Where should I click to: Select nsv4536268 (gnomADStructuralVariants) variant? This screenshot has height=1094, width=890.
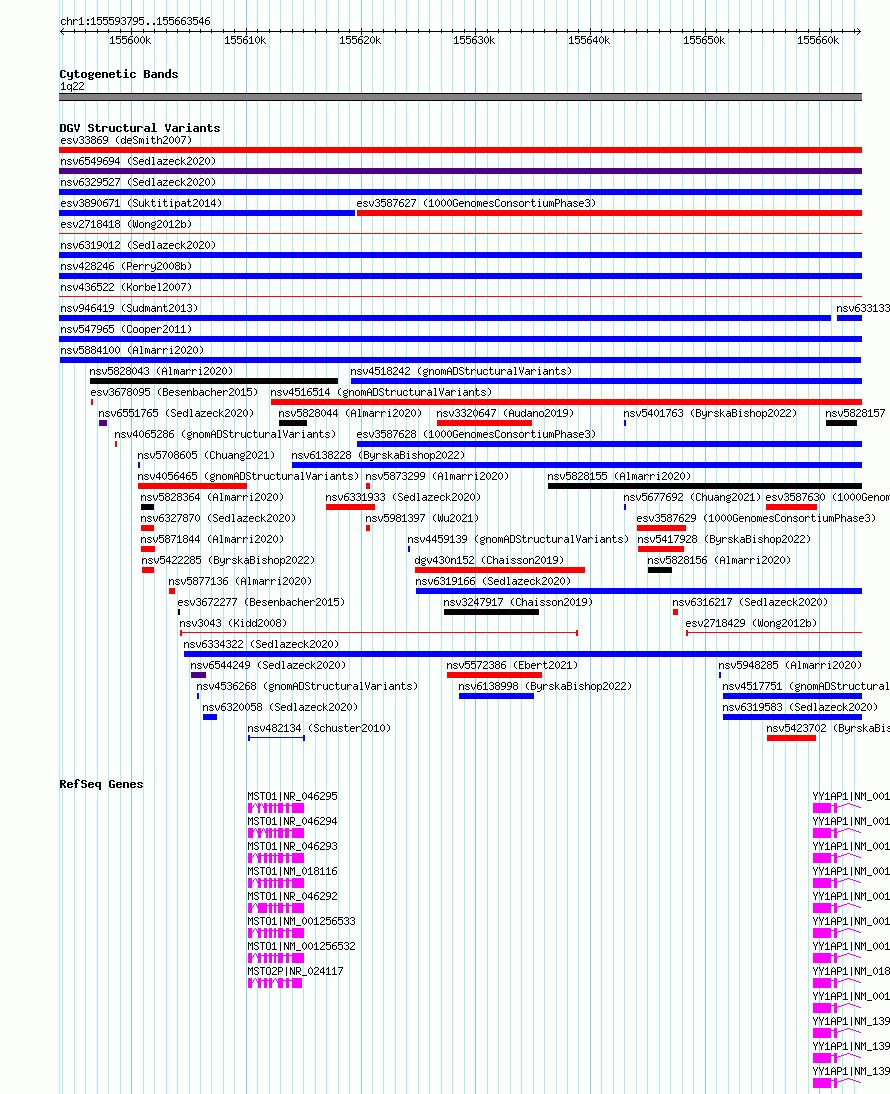click(x=198, y=696)
